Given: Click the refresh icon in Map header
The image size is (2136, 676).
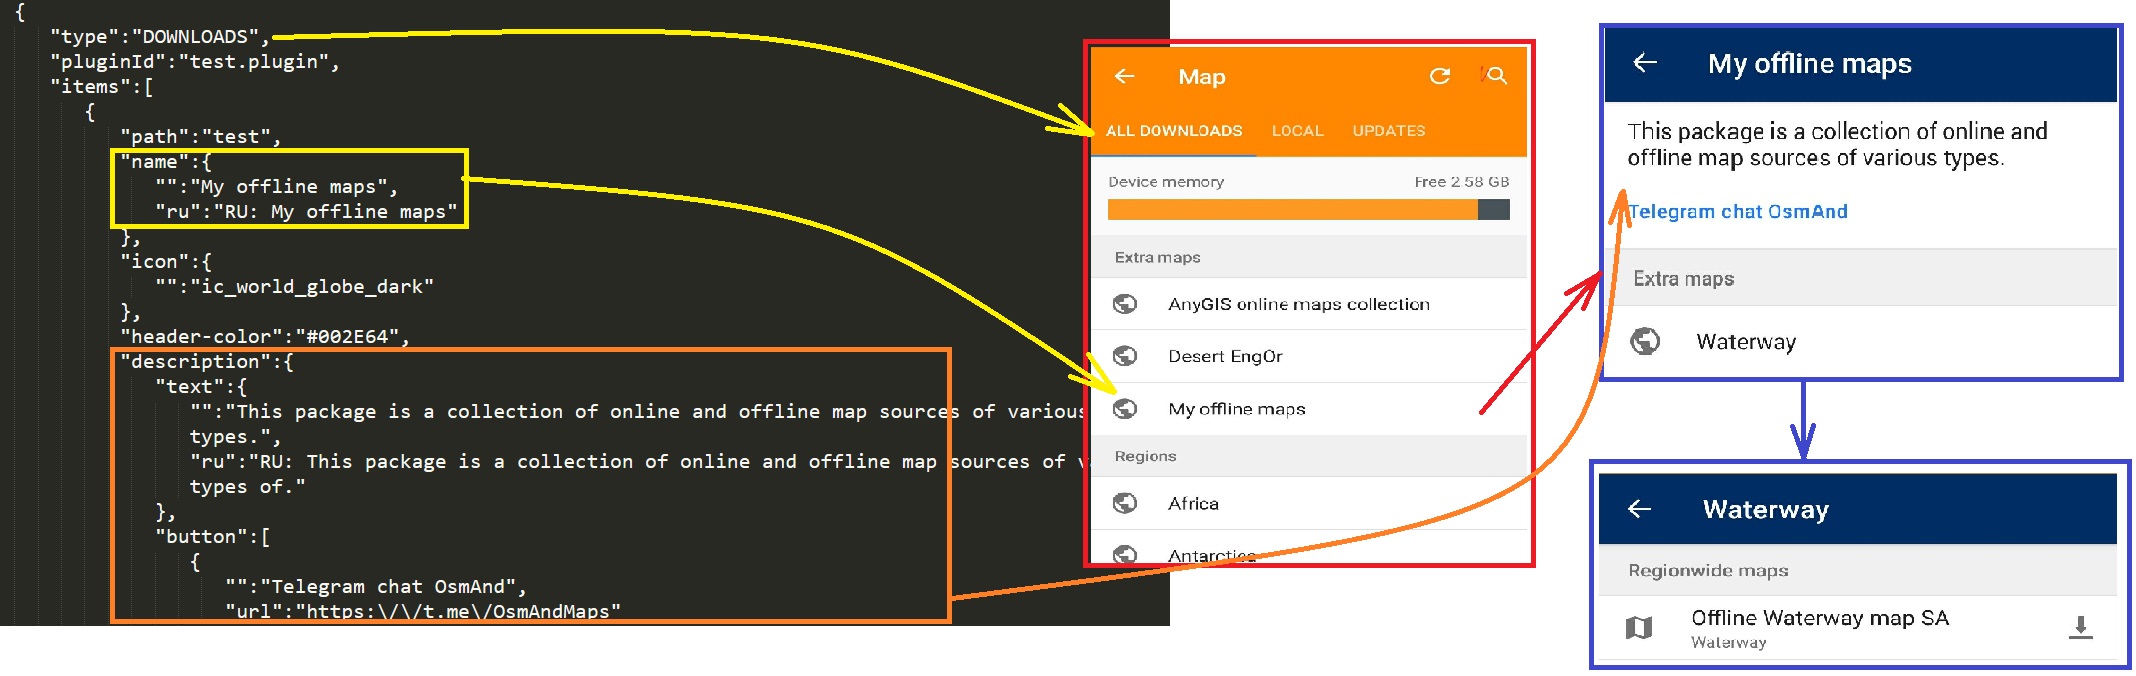Looking at the screenshot, I should [1440, 76].
